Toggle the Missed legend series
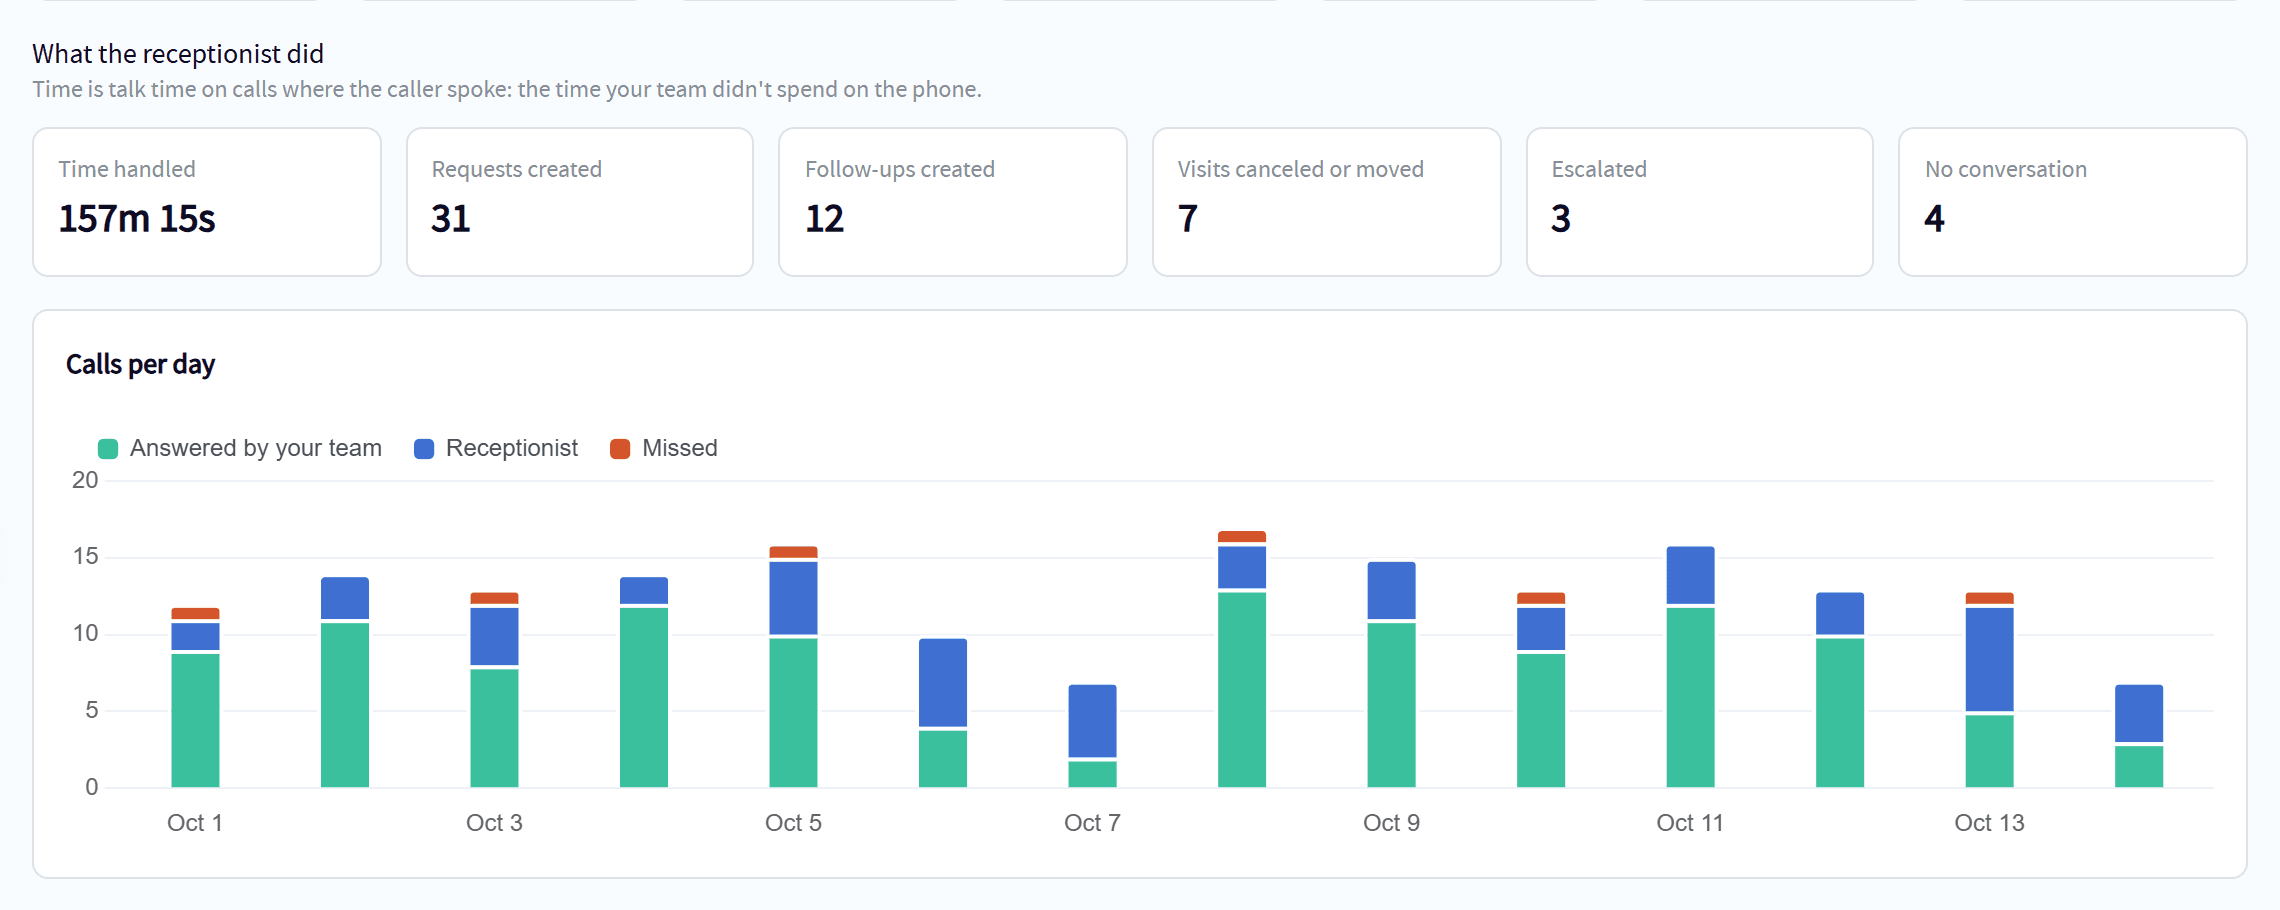 click(664, 448)
